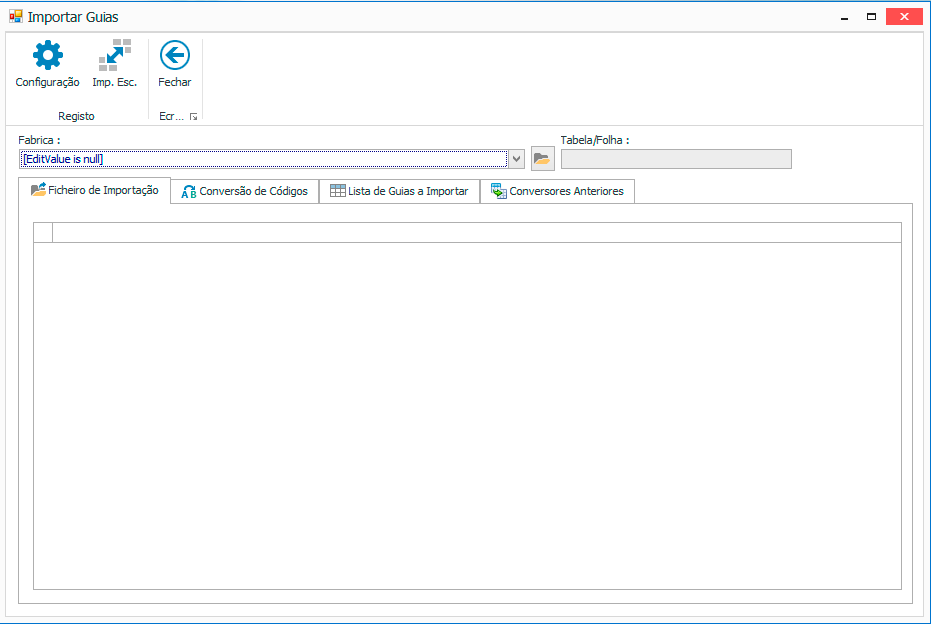The width and height of the screenshot is (931, 624).
Task: Click the open folder browse button
Action: (x=542, y=159)
